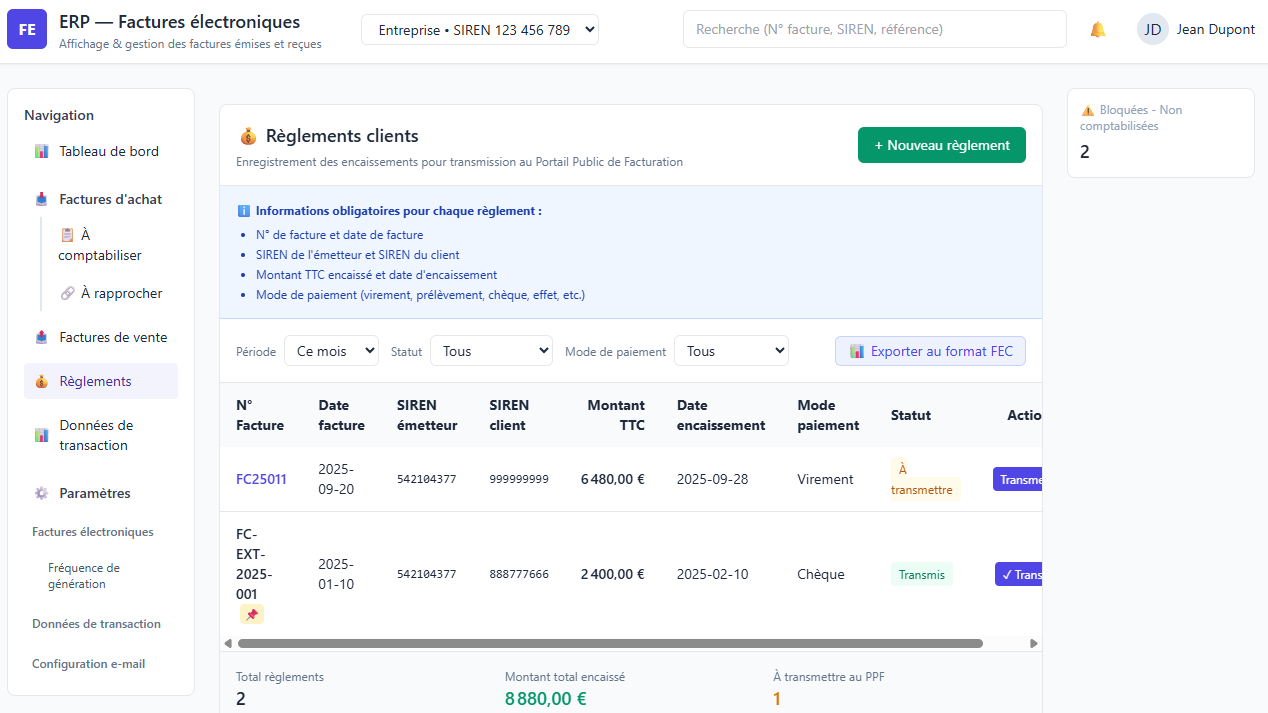The height and width of the screenshot is (713, 1268).
Task: Click the Données de transaction chart icon
Action: 41,435
